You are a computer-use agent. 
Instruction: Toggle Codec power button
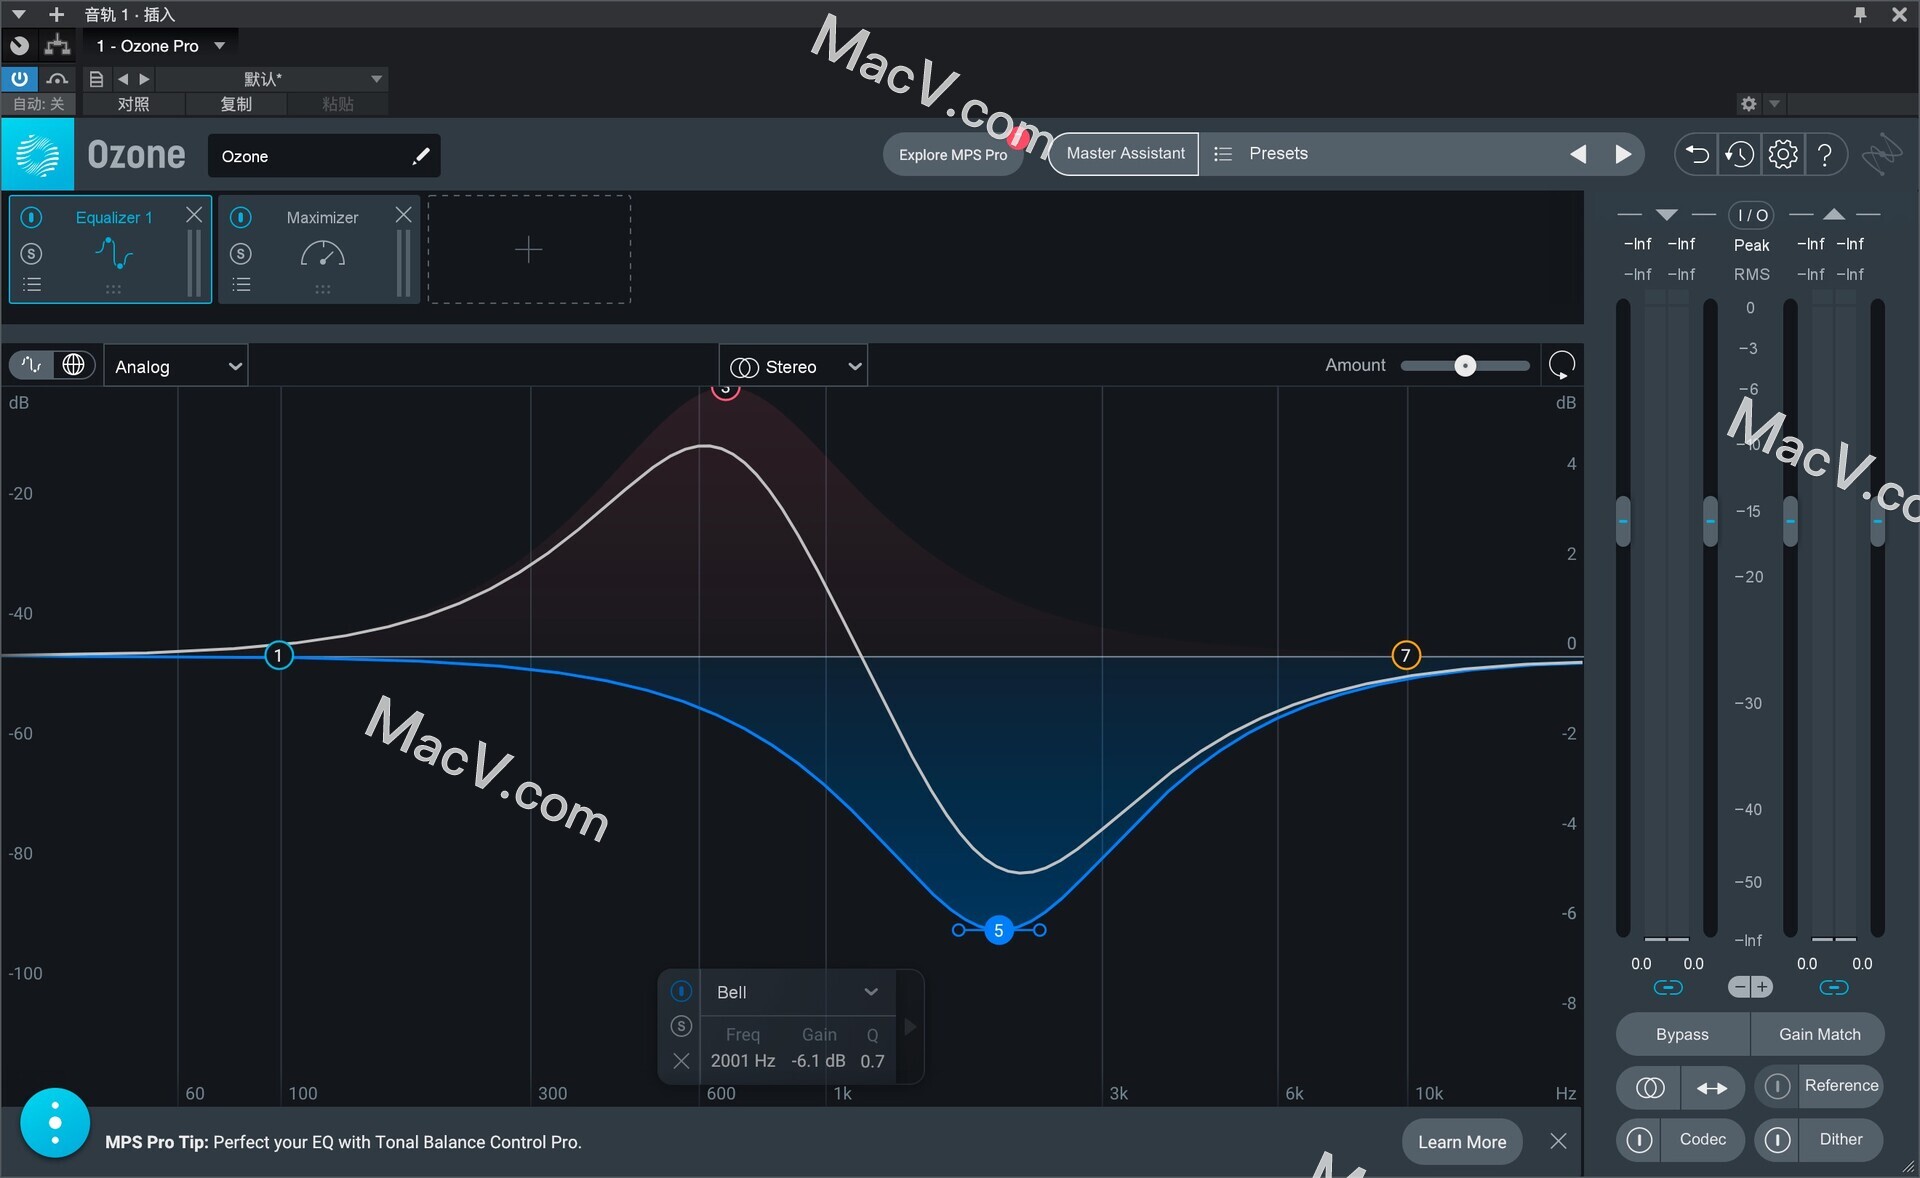[x=1639, y=1139]
